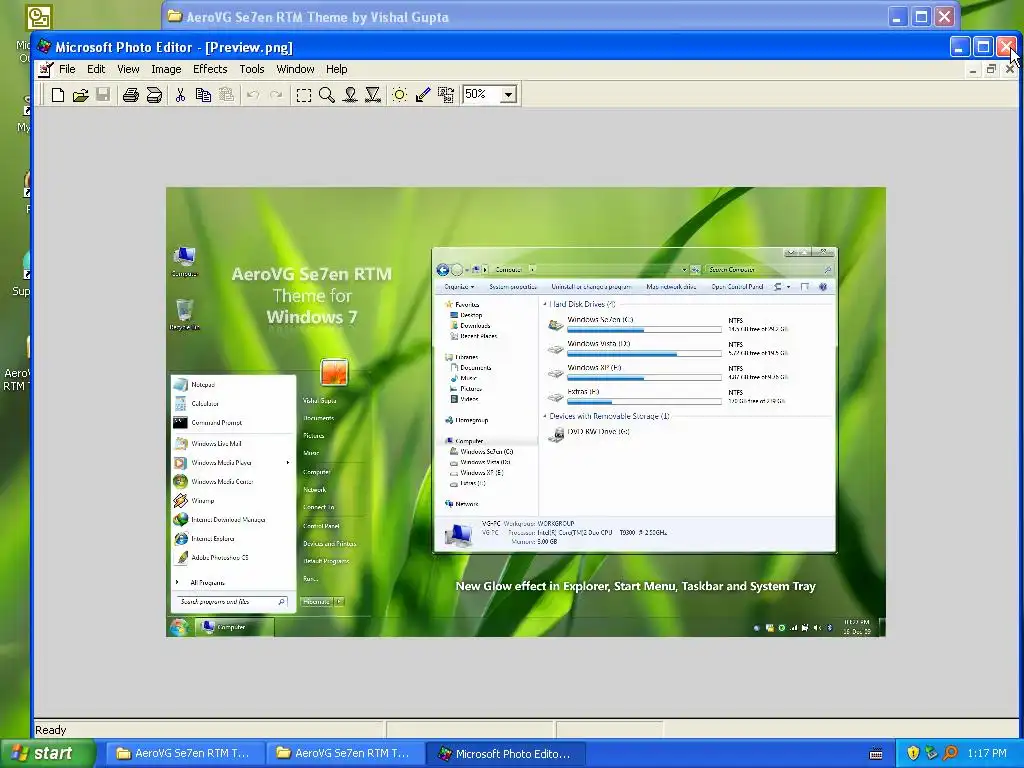The width and height of the screenshot is (1024, 768).
Task: Click the Rotate image toolbar icon
Action: pyautogui.click(x=446, y=95)
